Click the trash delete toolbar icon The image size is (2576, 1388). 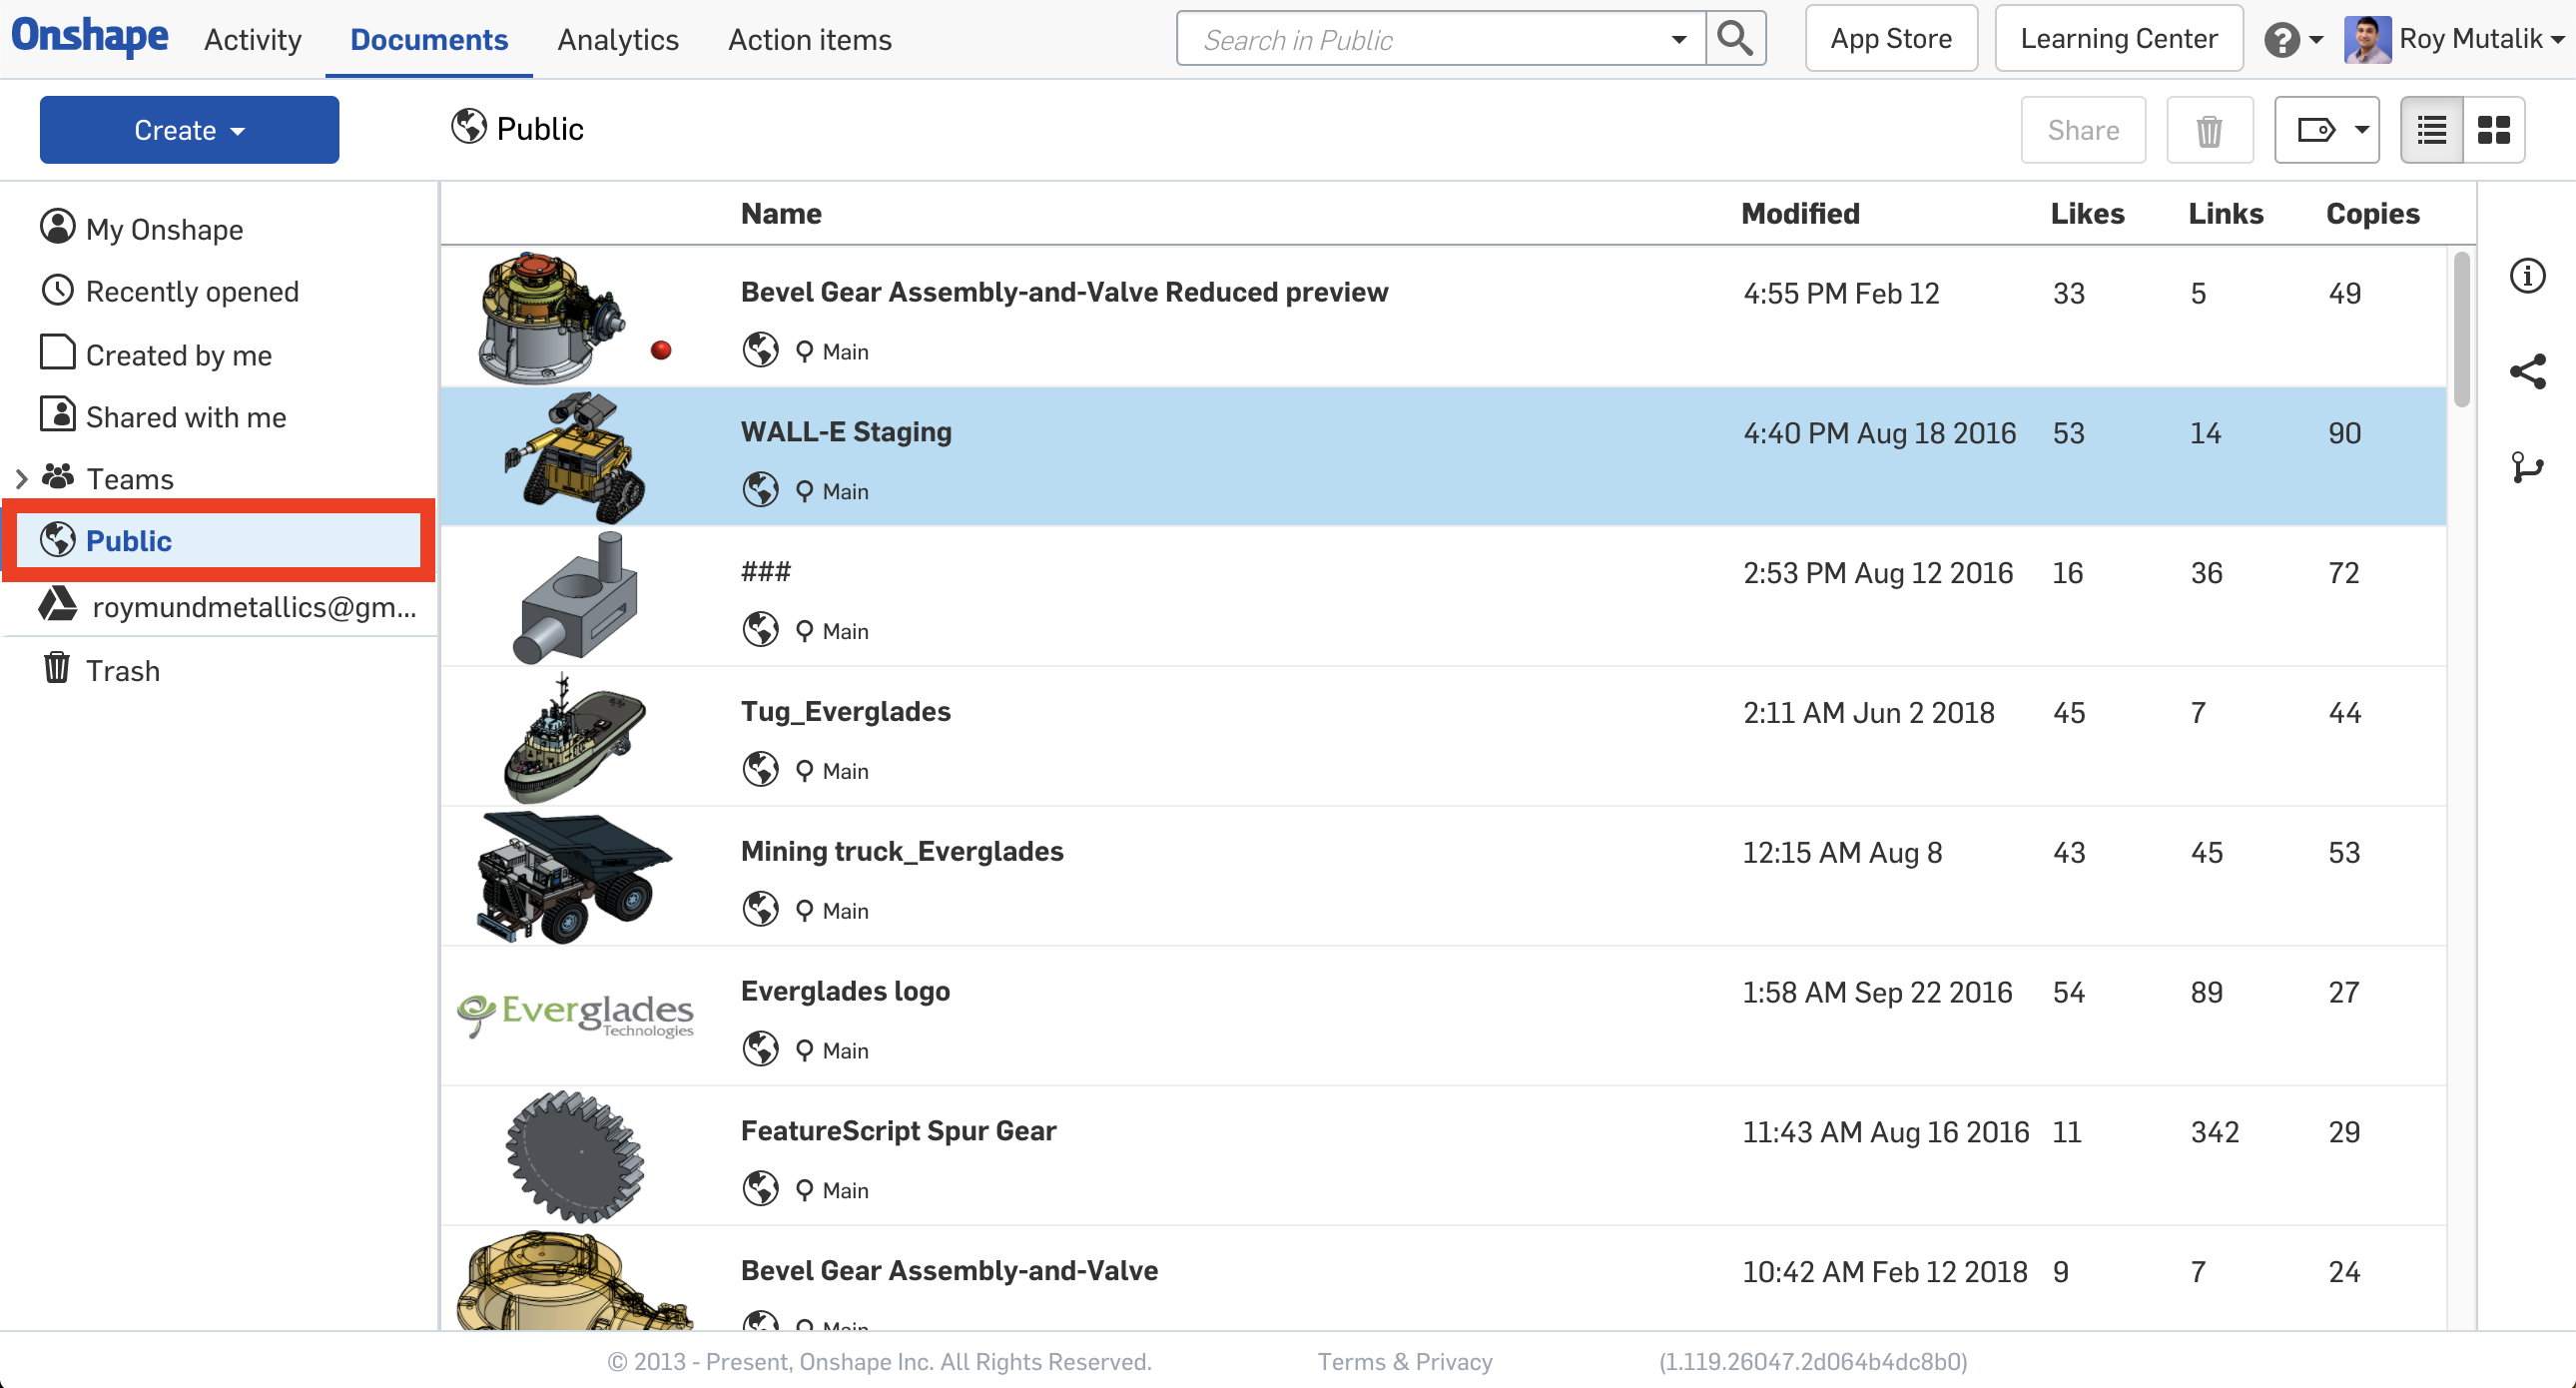click(2209, 130)
